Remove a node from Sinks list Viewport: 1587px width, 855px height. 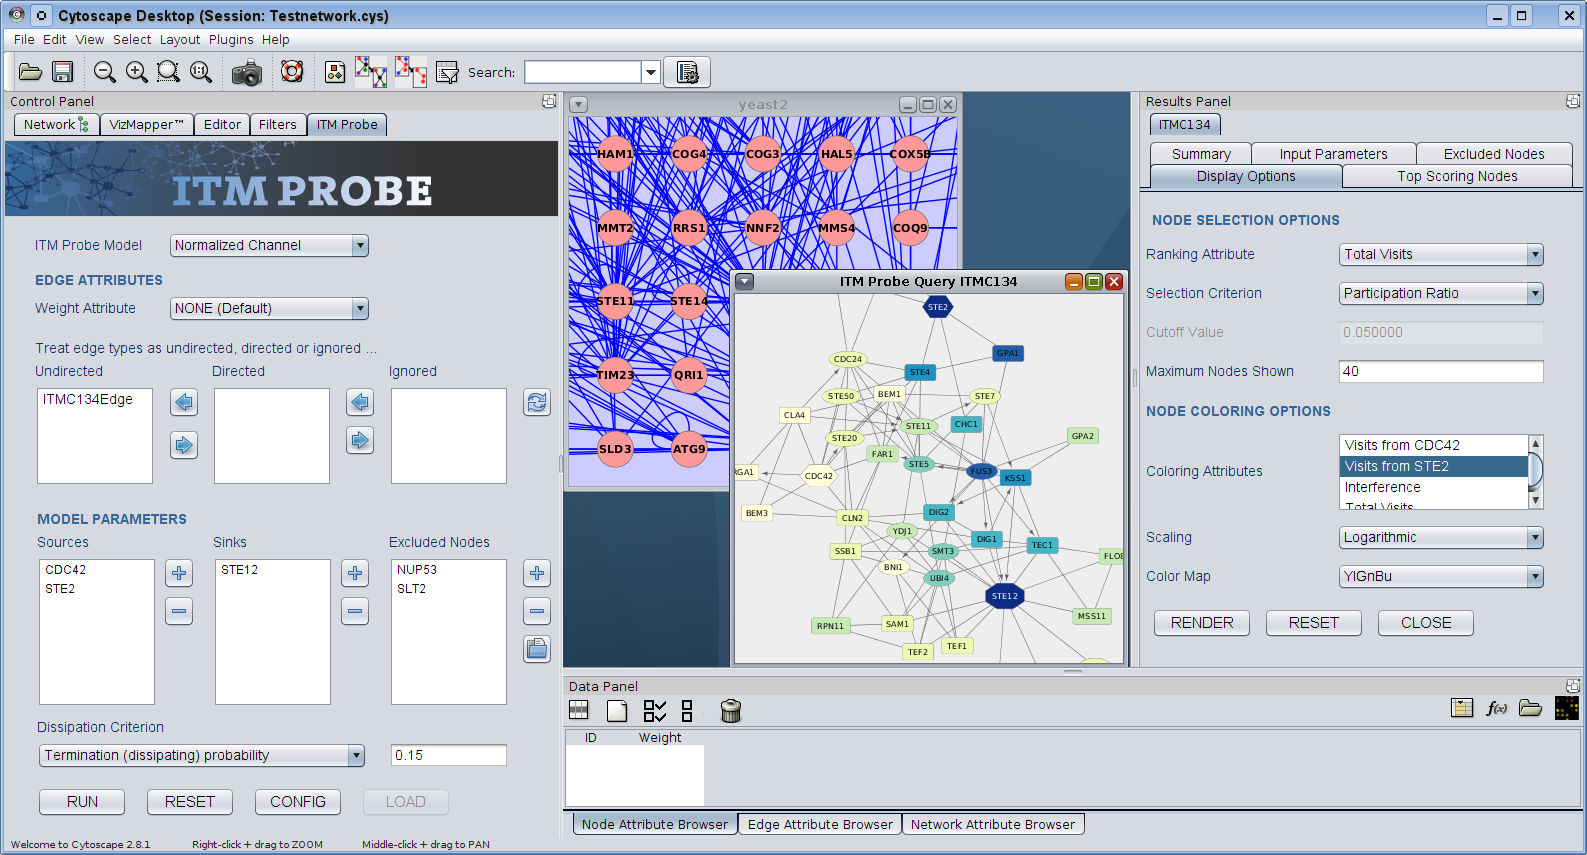coord(355,611)
